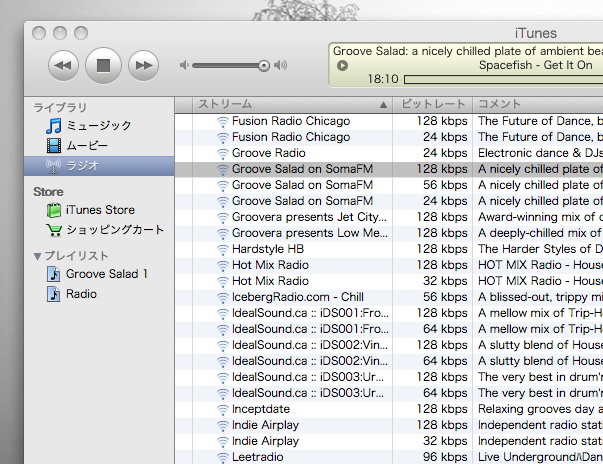Sort by the コメント column header

(x=538, y=105)
